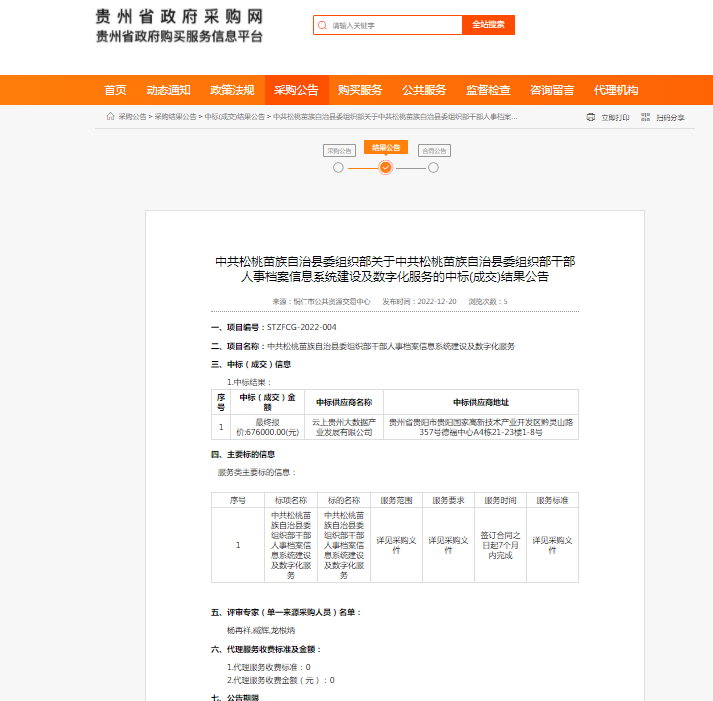The height and width of the screenshot is (701, 713).
Task: Click the bid amount 676000.00(元) cell
Action: point(267,427)
